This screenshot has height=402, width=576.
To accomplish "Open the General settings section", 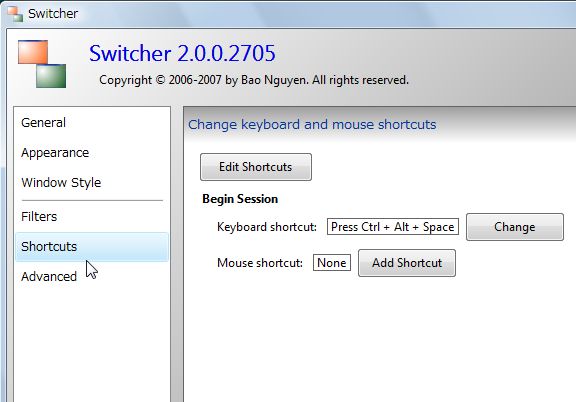I will pos(43,122).
